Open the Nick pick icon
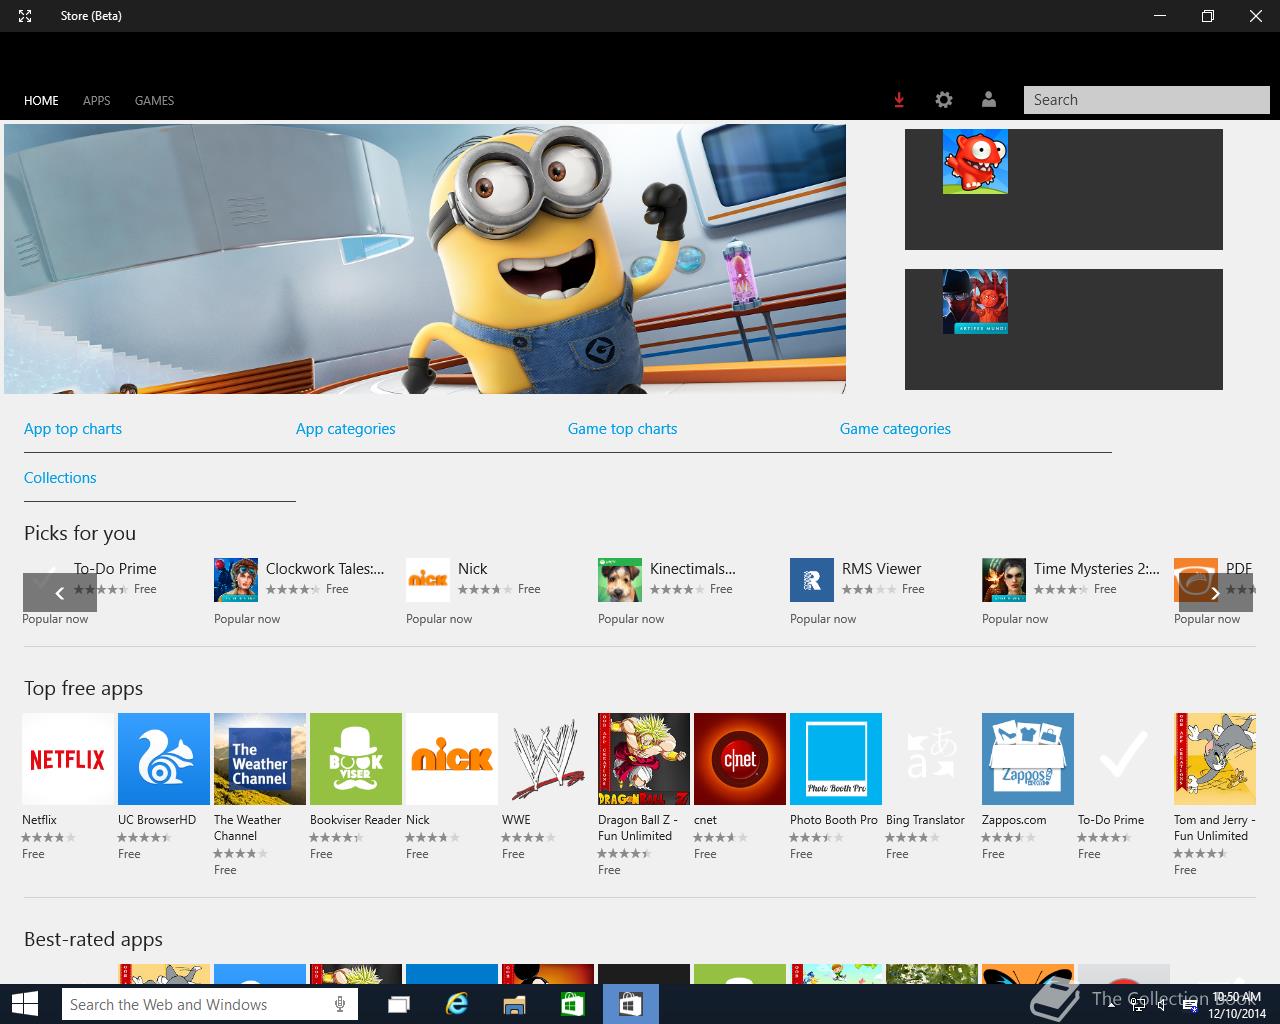Image resolution: width=1280 pixels, height=1024 pixels. [x=428, y=580]
